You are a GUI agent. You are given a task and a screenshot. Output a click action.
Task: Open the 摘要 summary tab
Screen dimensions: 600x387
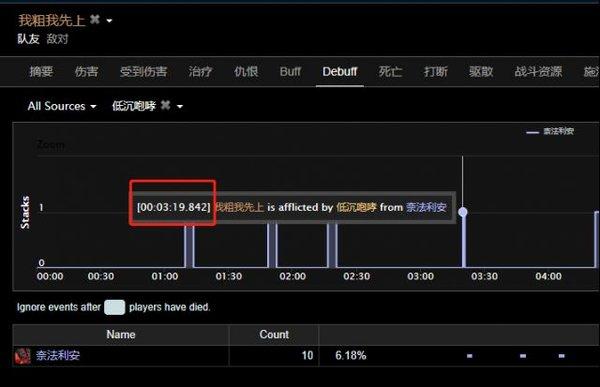(41, 72)
